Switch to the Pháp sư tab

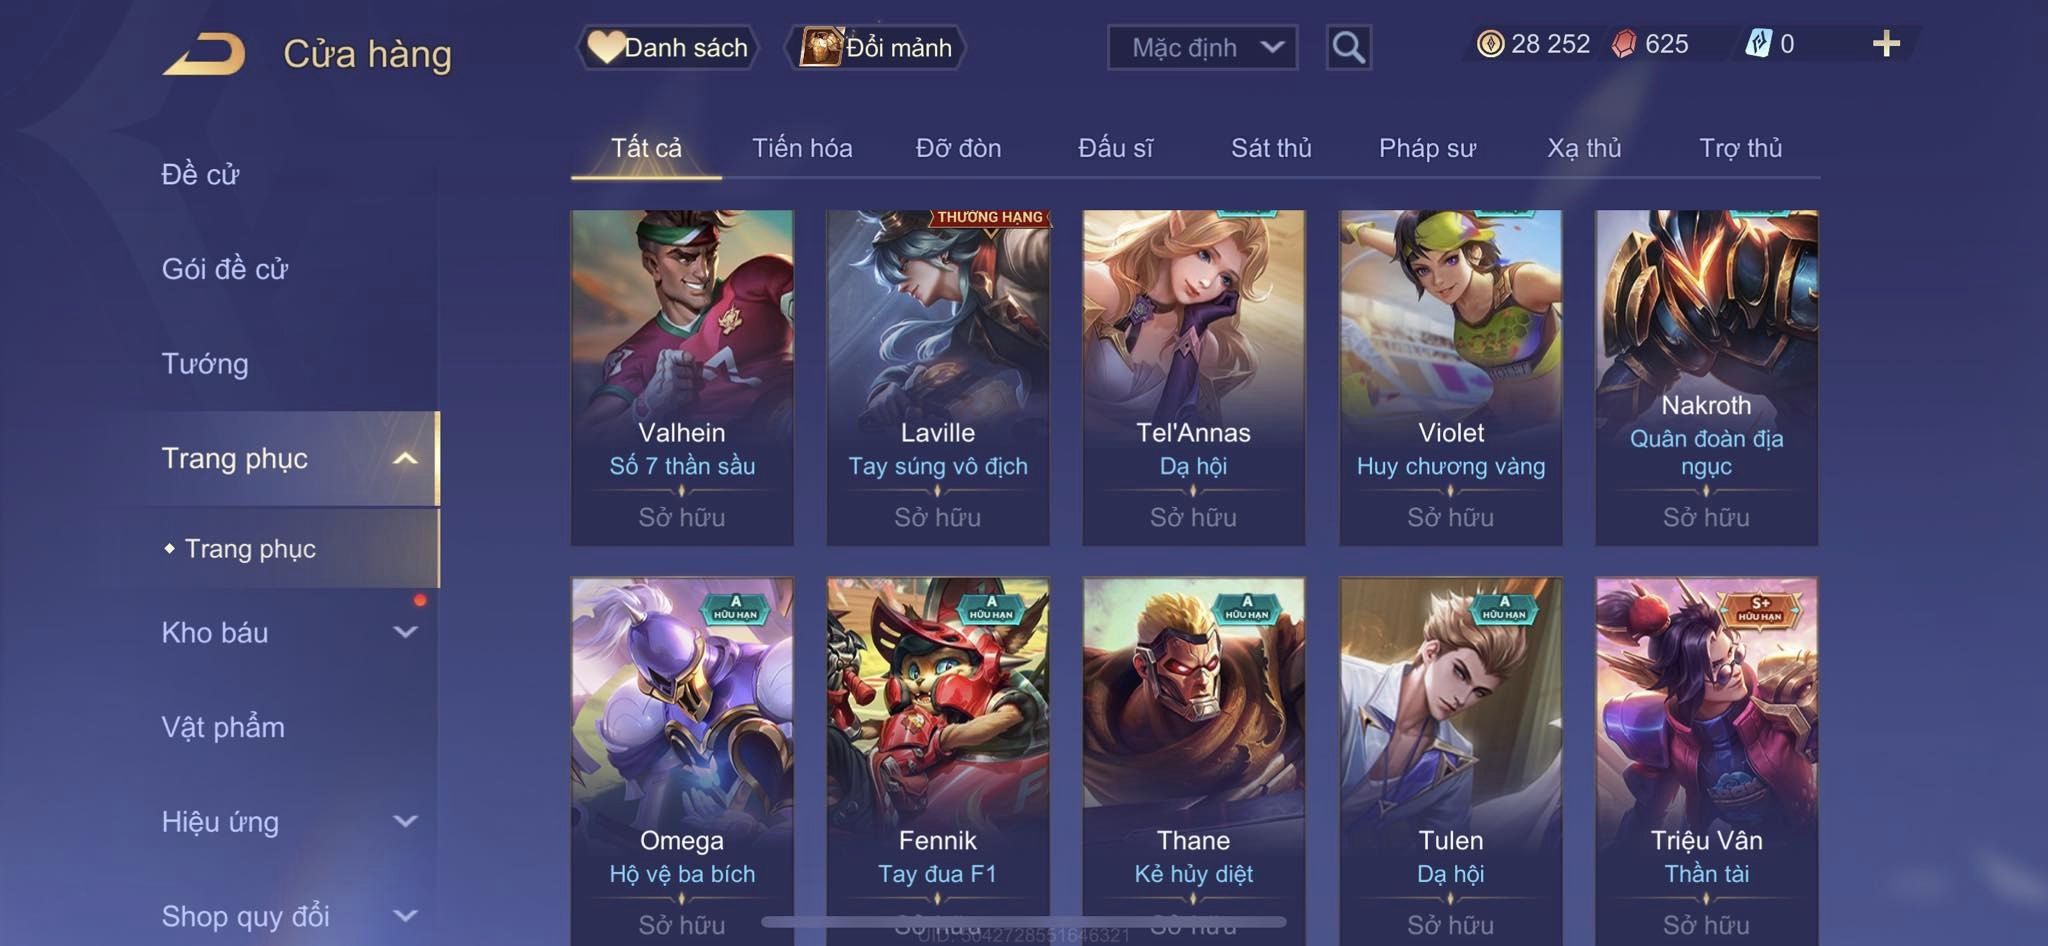(1427, 148)
